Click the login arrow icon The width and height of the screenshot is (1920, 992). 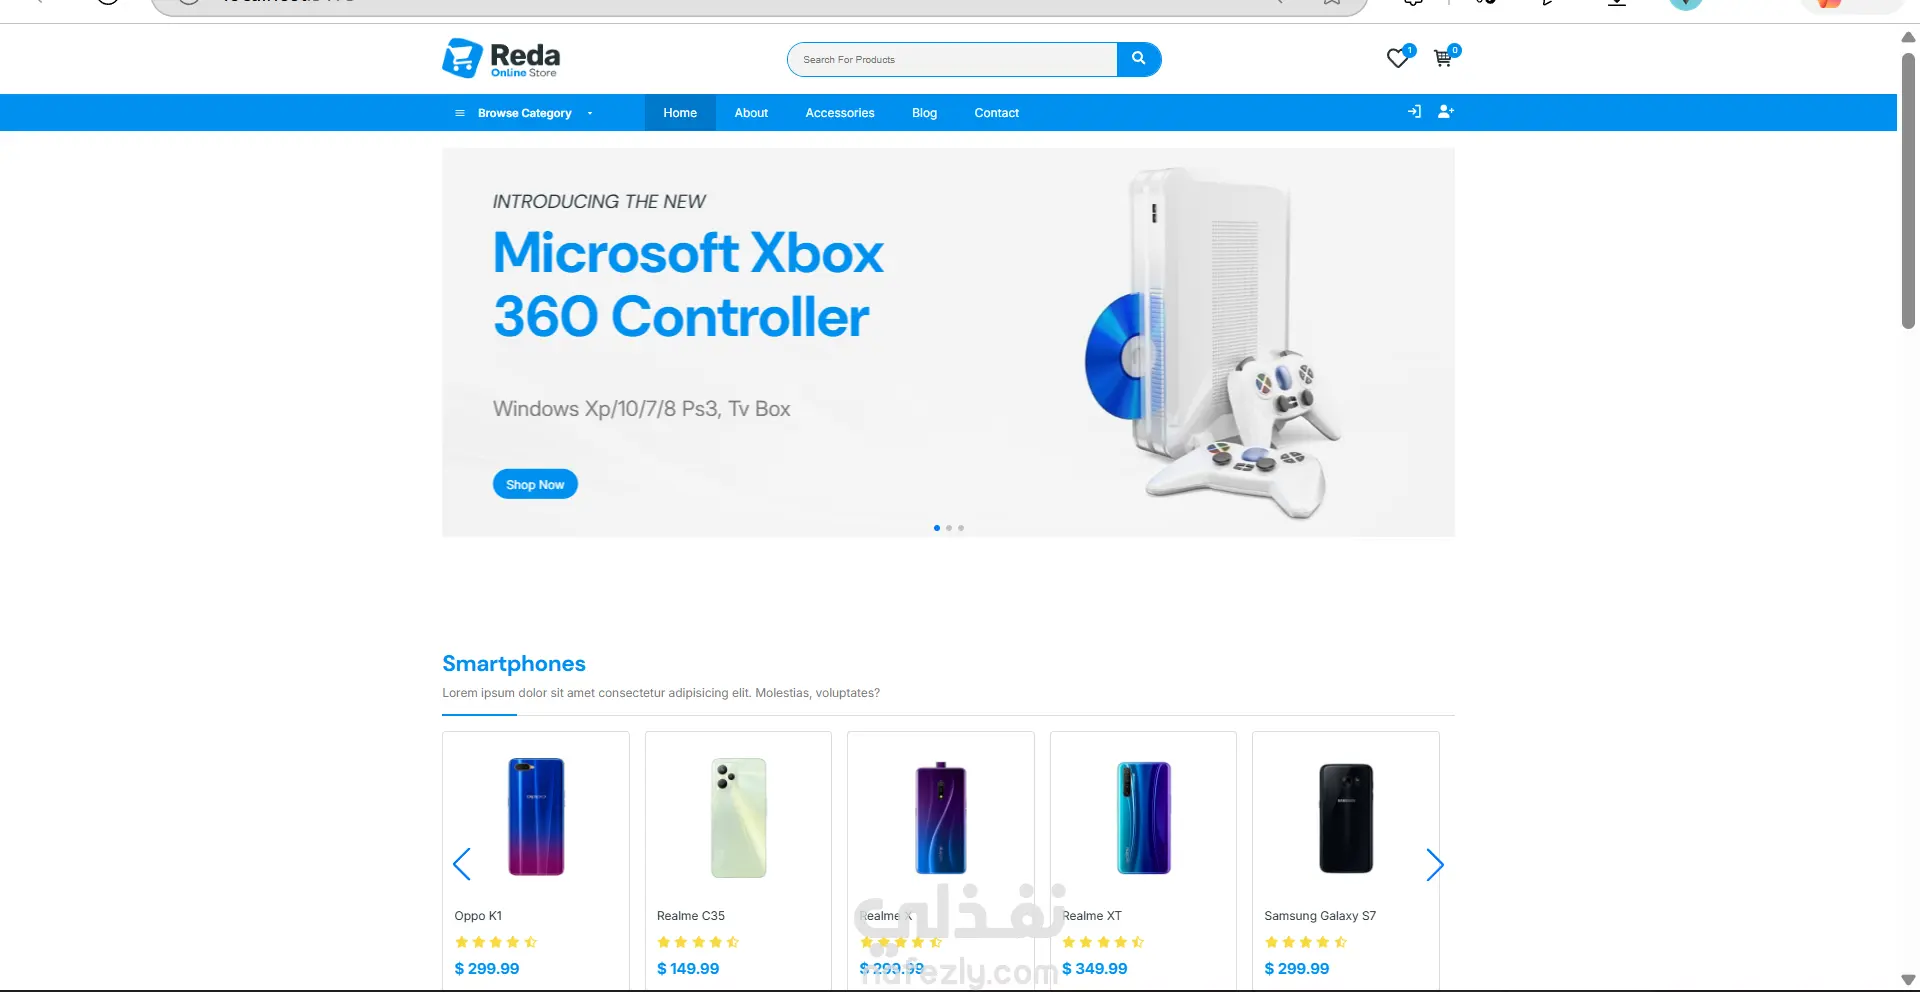1414,112
